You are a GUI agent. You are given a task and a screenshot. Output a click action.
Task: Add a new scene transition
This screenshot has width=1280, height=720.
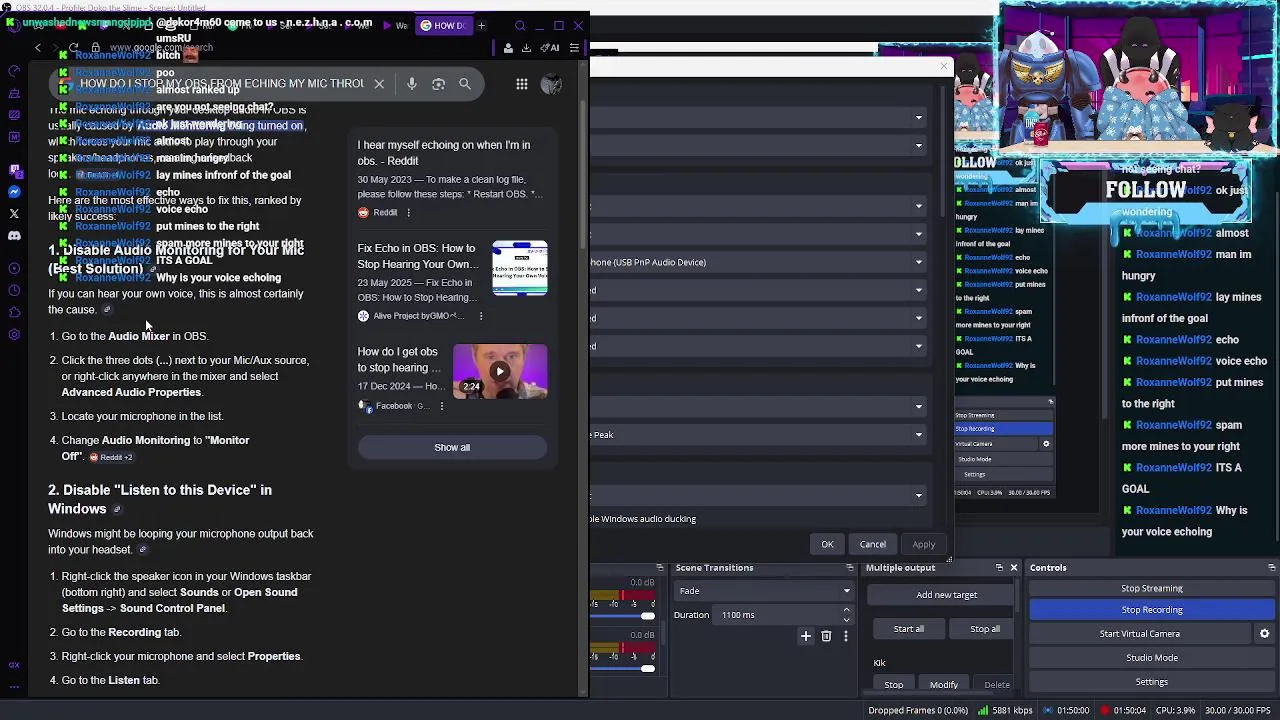[806, 636]
